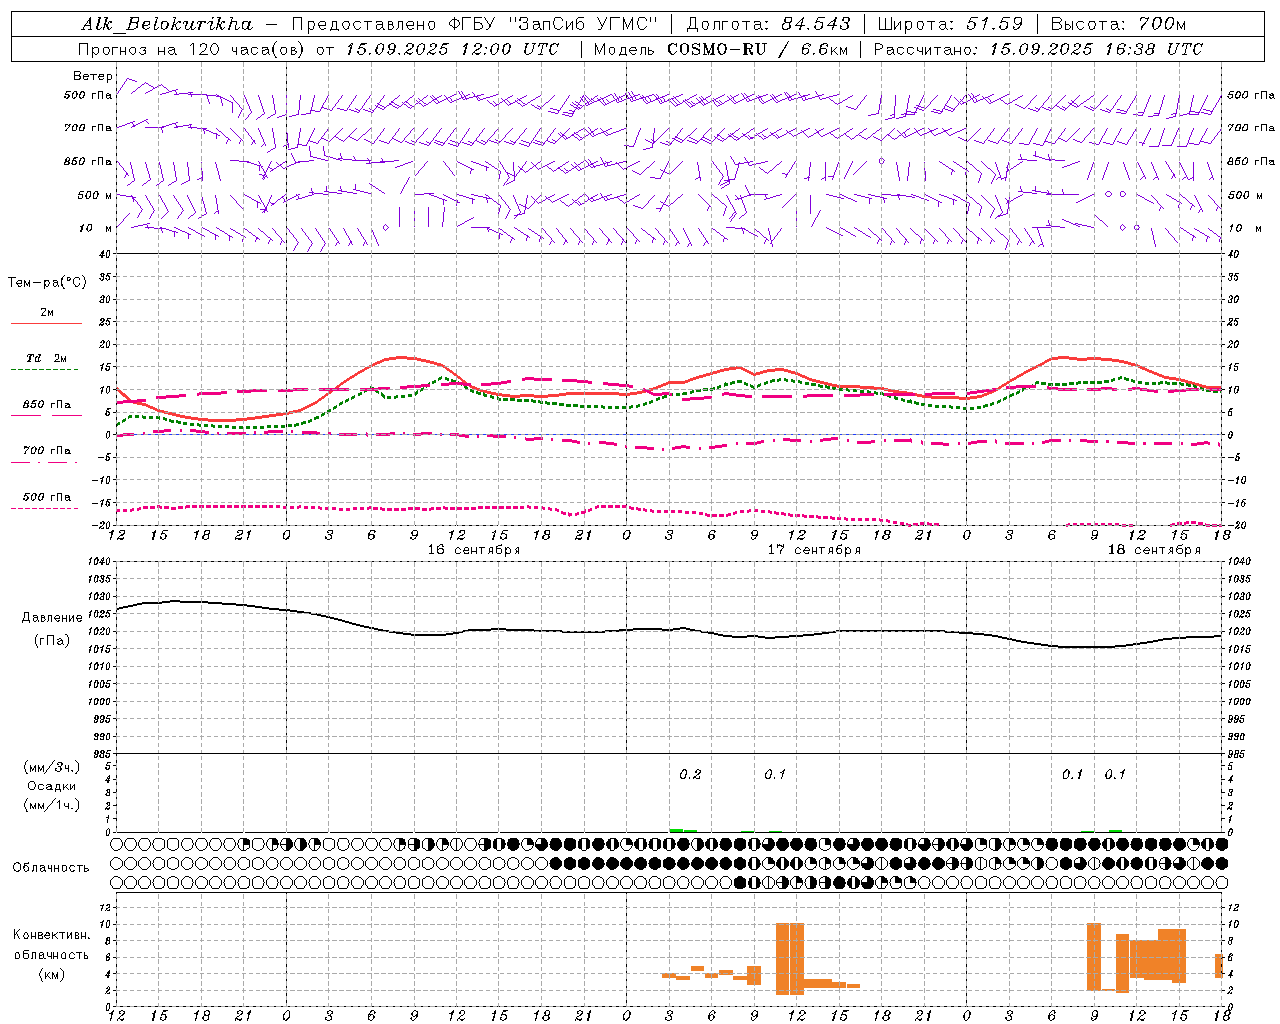1280x1024 pixels.
Task: Click the Td 2м legend entry
Action: click(x=46, y=358)
